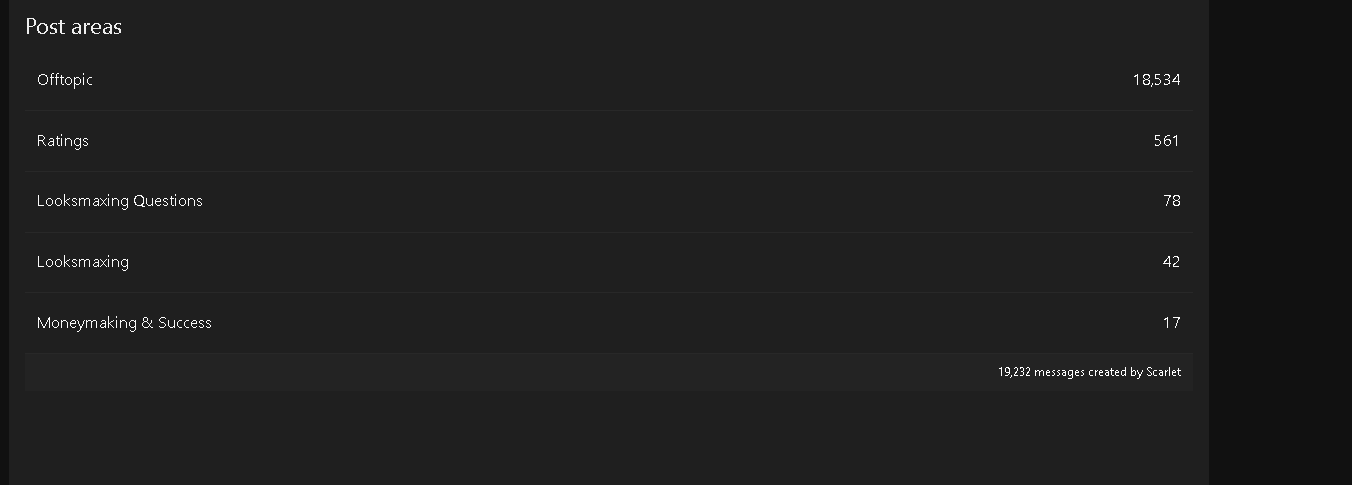This screenshot has height=485, width=1352.
Task: Click the 561 Ratings post count
Action: coord(1167,141)
